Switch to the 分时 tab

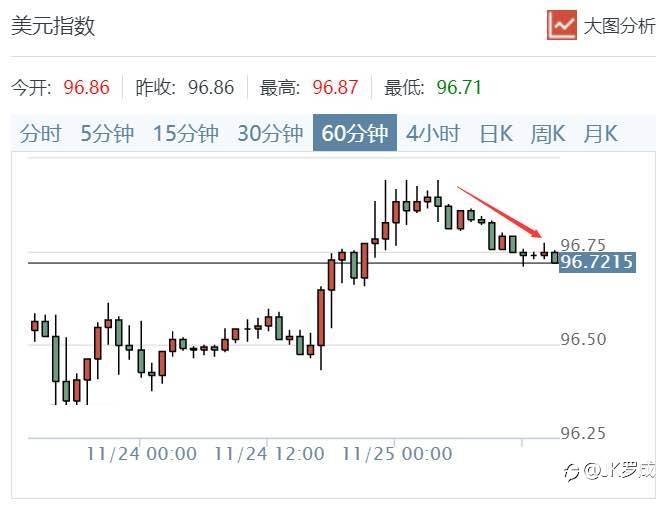(x=41, y=133)
